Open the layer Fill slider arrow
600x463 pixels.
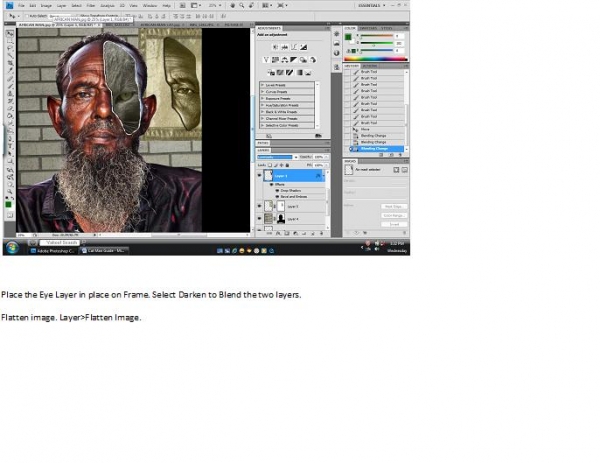click(x=326, y=165)
